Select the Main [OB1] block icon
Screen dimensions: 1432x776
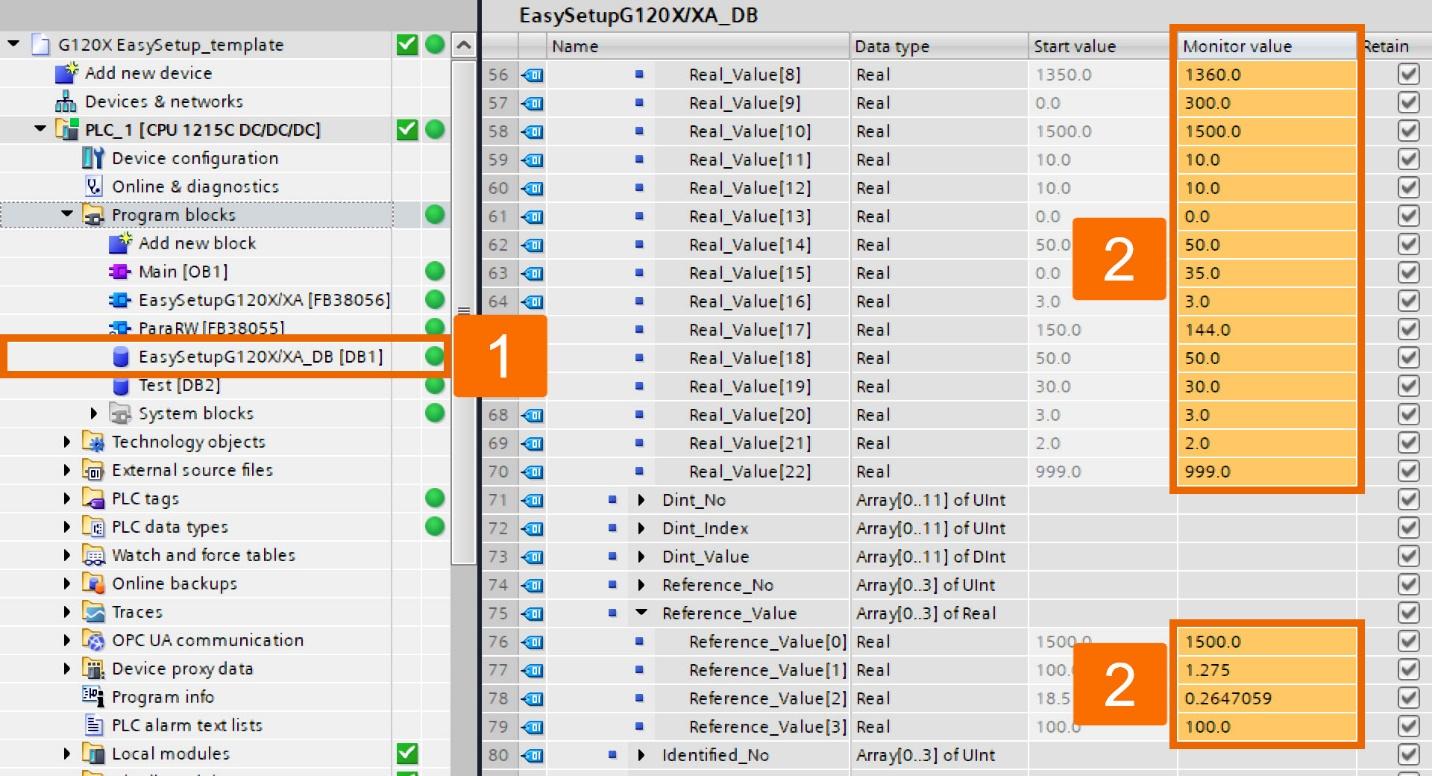point(120,271)
